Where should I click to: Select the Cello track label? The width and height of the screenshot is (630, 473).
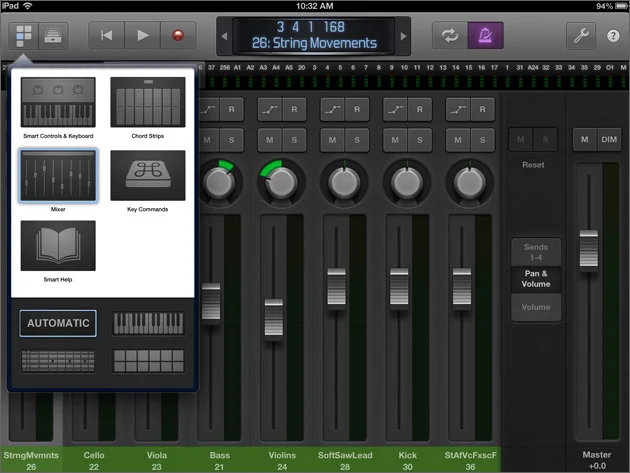coord(94,460)
